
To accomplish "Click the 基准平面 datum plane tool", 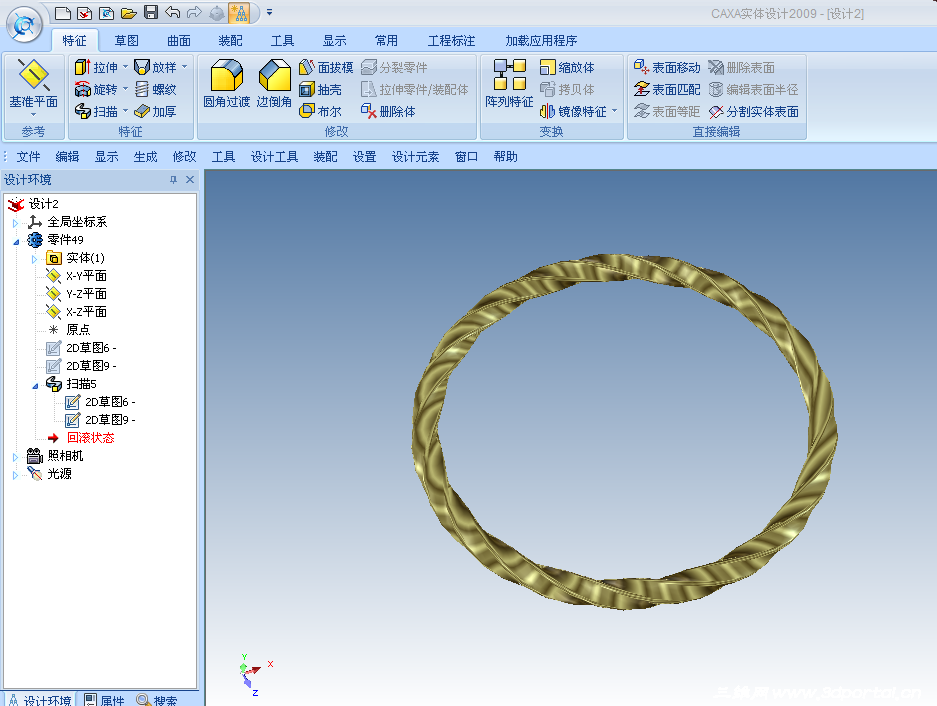I will (33, 84).
